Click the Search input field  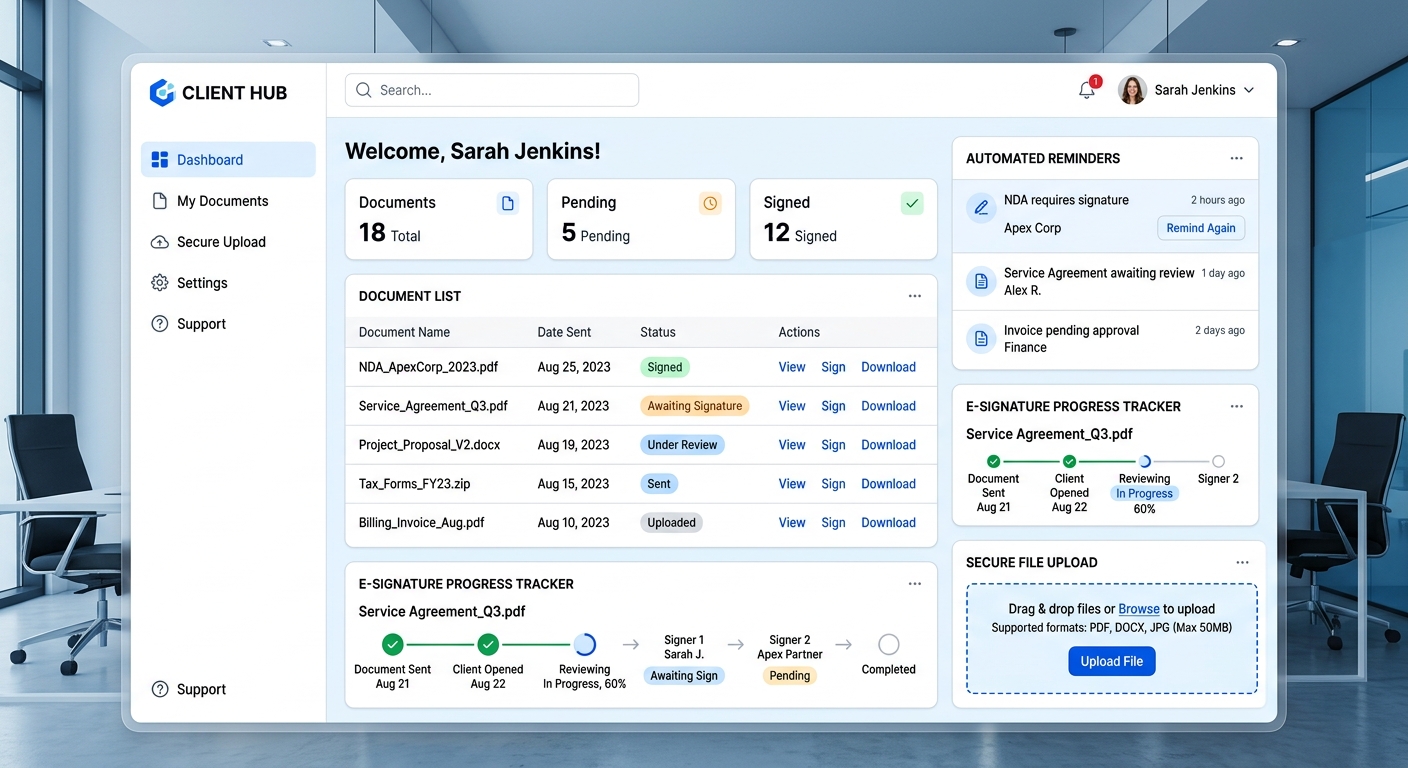click(491, 89)
